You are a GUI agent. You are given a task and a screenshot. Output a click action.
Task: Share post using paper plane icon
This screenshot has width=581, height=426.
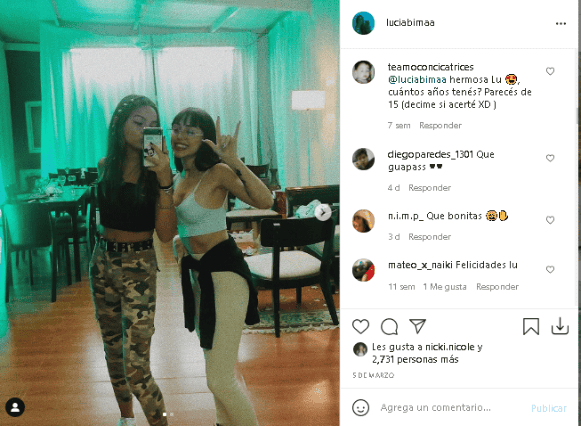[x=418, y=326]
